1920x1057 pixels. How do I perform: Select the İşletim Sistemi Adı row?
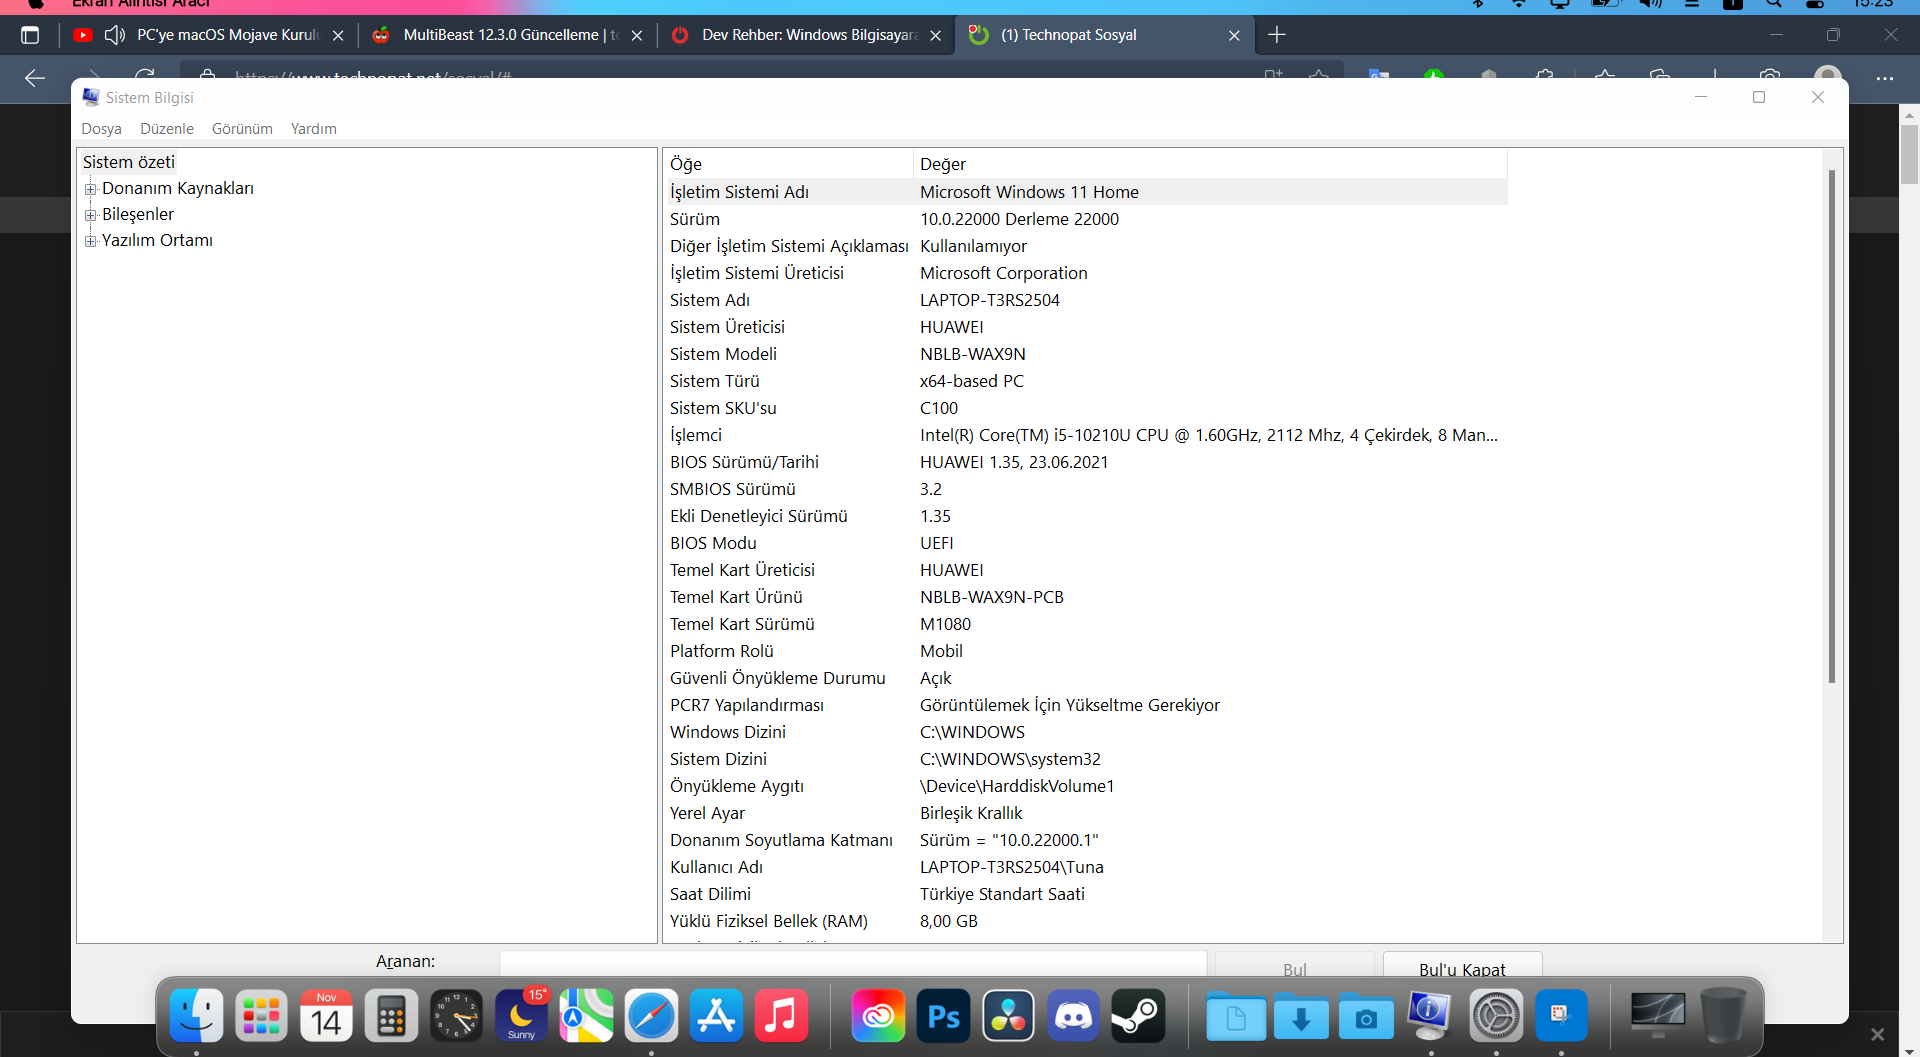1086,192
